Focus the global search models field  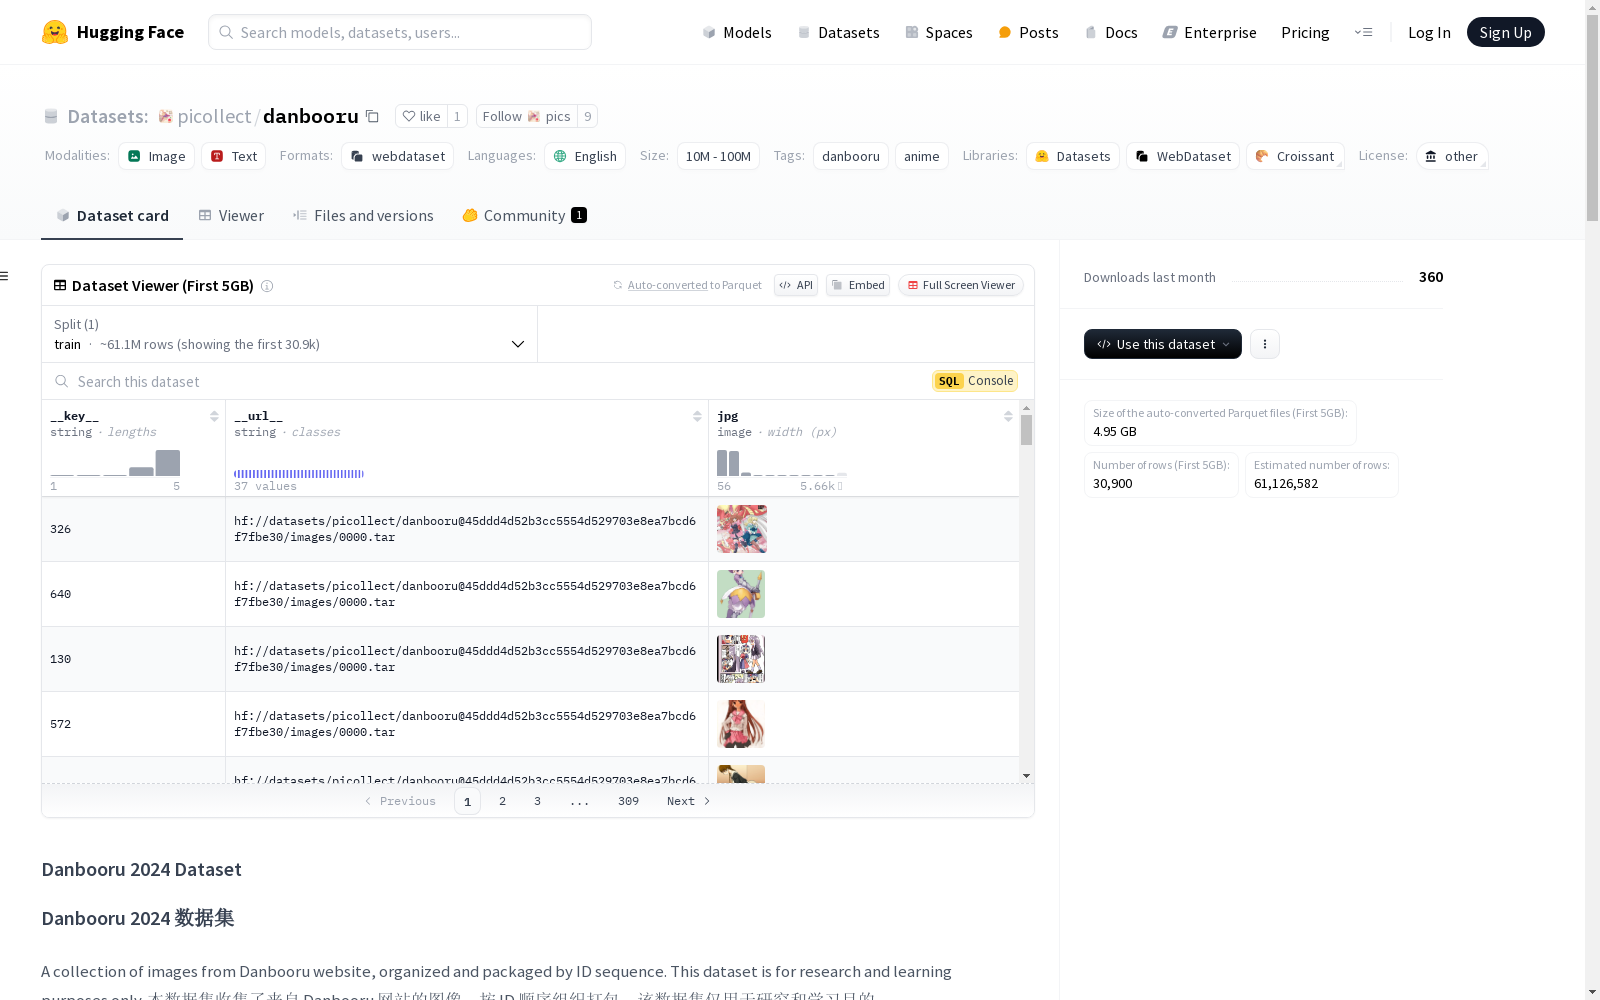coord(400,32)
